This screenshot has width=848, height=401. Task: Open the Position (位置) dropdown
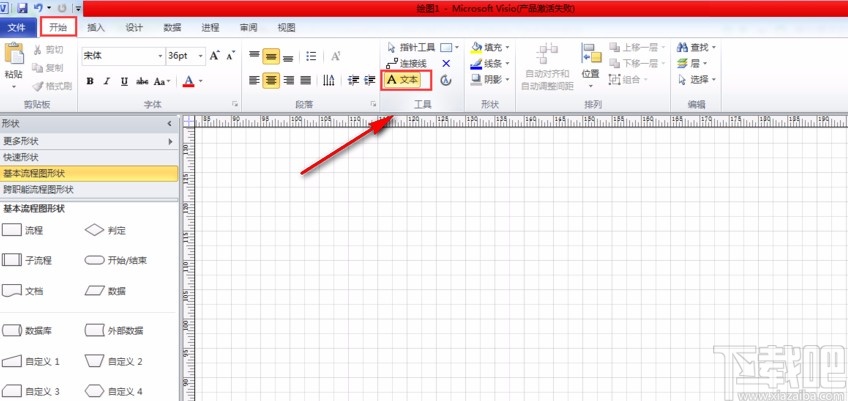tap(591, 67)
